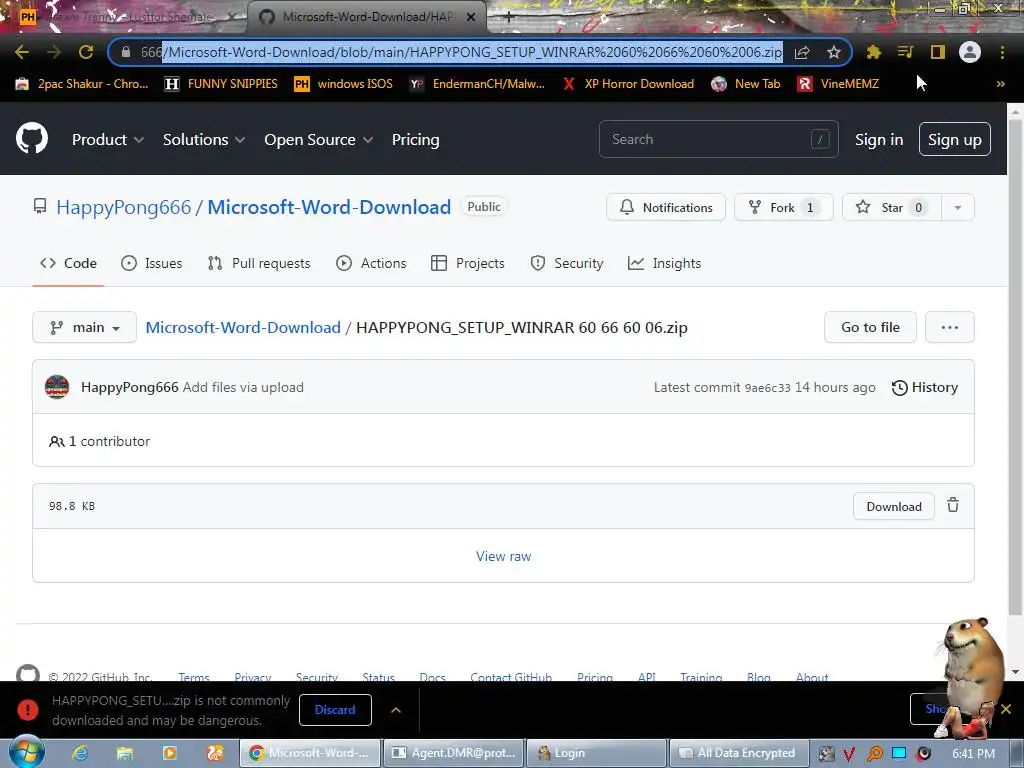Open the HappyPong666 owner profile link
The height and width of the screenshot is (768, 1024).
pos(123,207)
